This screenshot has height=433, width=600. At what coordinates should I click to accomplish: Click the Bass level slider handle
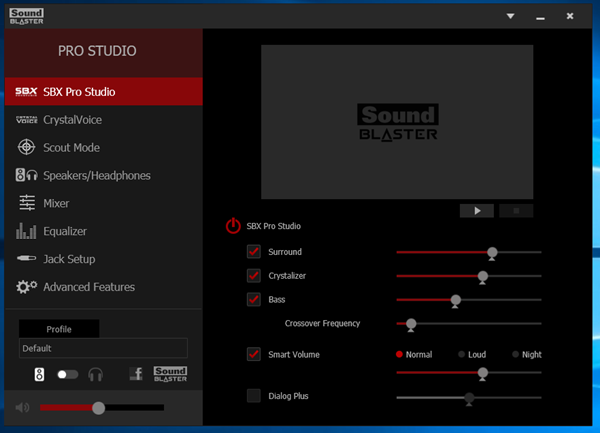455,301
